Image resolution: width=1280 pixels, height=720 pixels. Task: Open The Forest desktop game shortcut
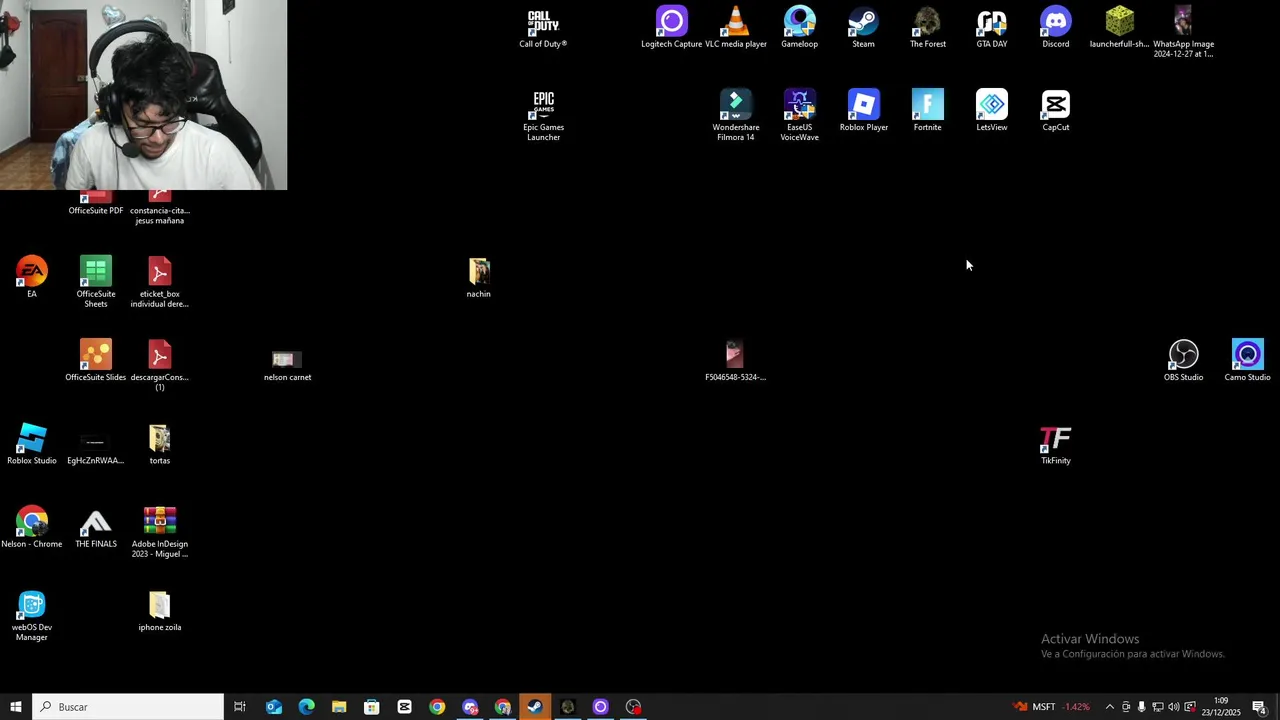927,28
